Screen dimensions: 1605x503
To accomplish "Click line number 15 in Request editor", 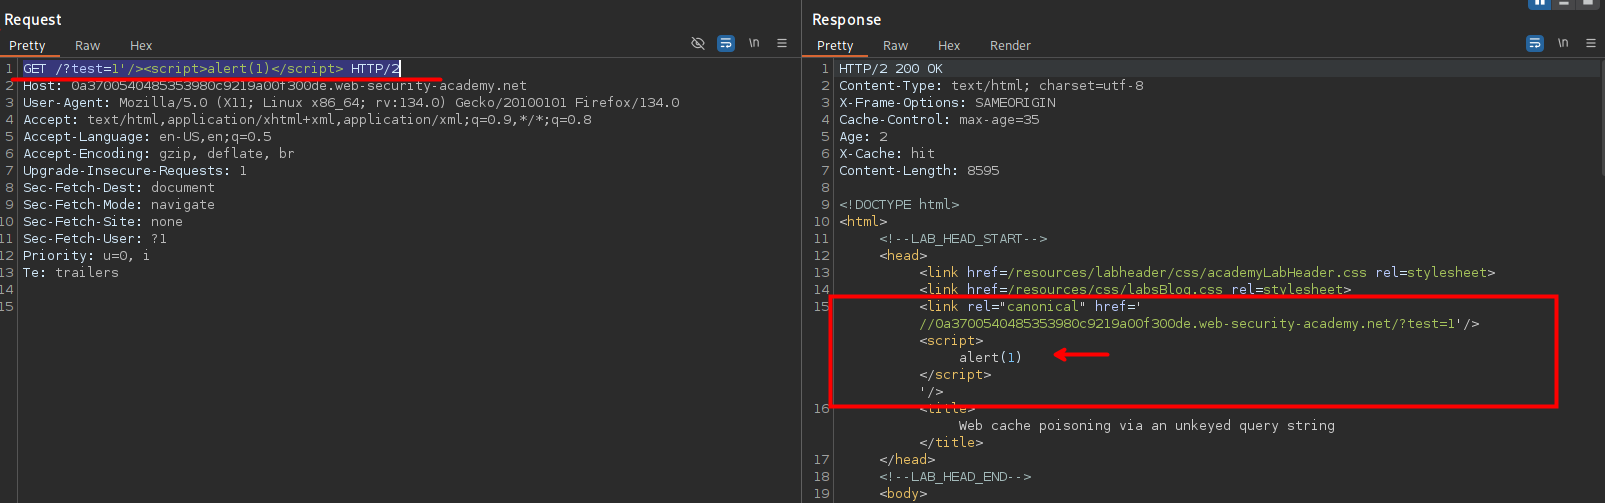I will click(x=8, y=307).
